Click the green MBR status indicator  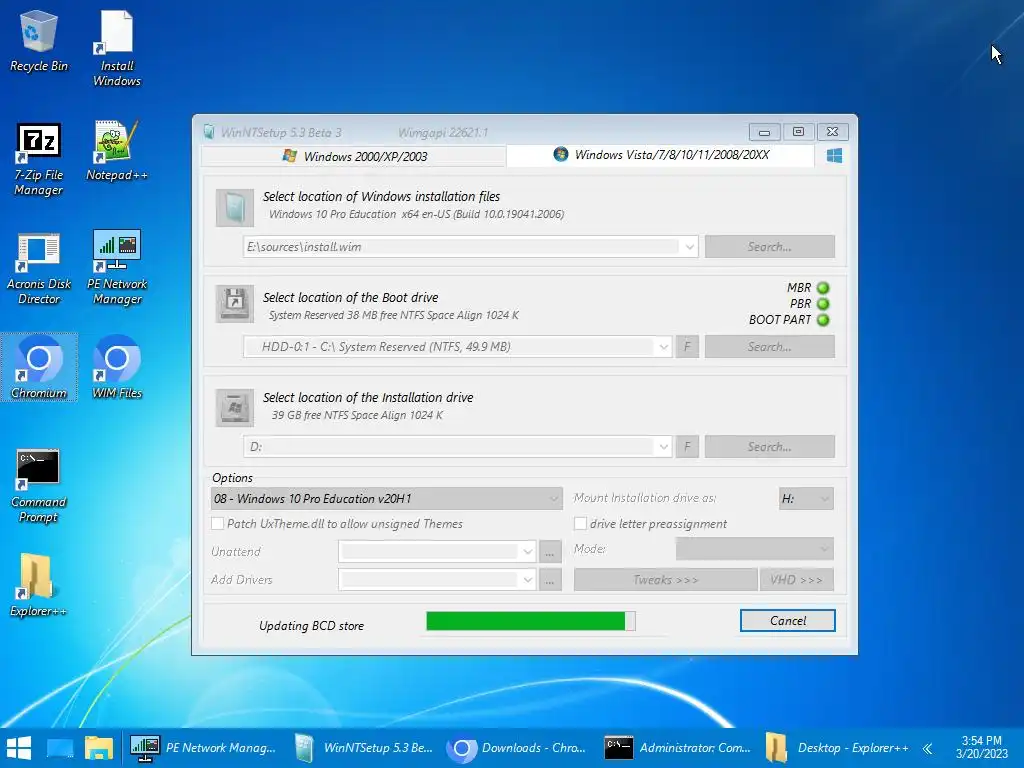(823, 288)
